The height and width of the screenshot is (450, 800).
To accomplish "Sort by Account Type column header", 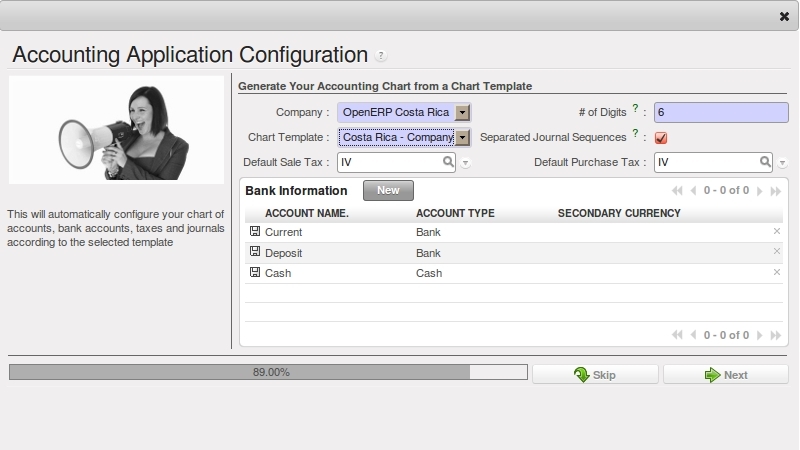I will (x=455, y=213).
